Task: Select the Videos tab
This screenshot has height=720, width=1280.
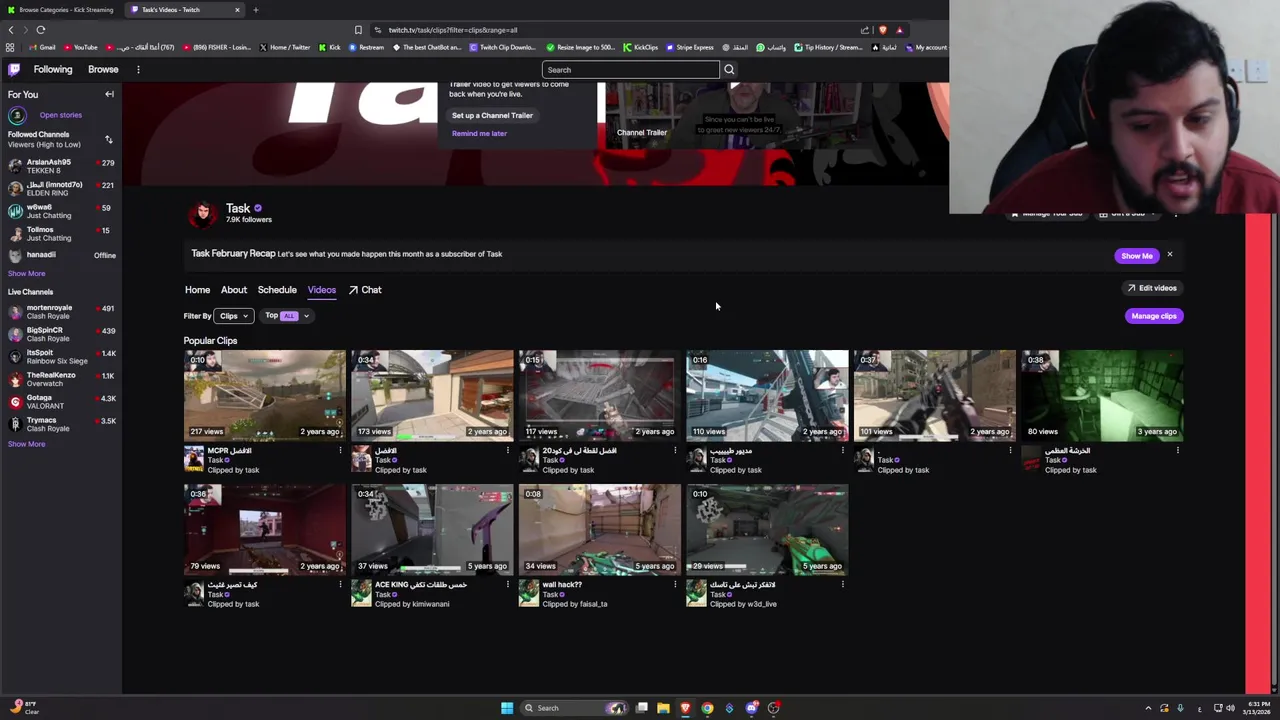Action: coord(322,290)
